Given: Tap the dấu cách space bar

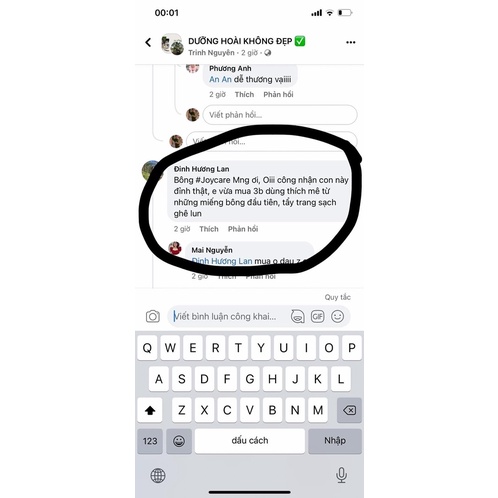Looking at the screenshot, I should (x=250, y=441).
